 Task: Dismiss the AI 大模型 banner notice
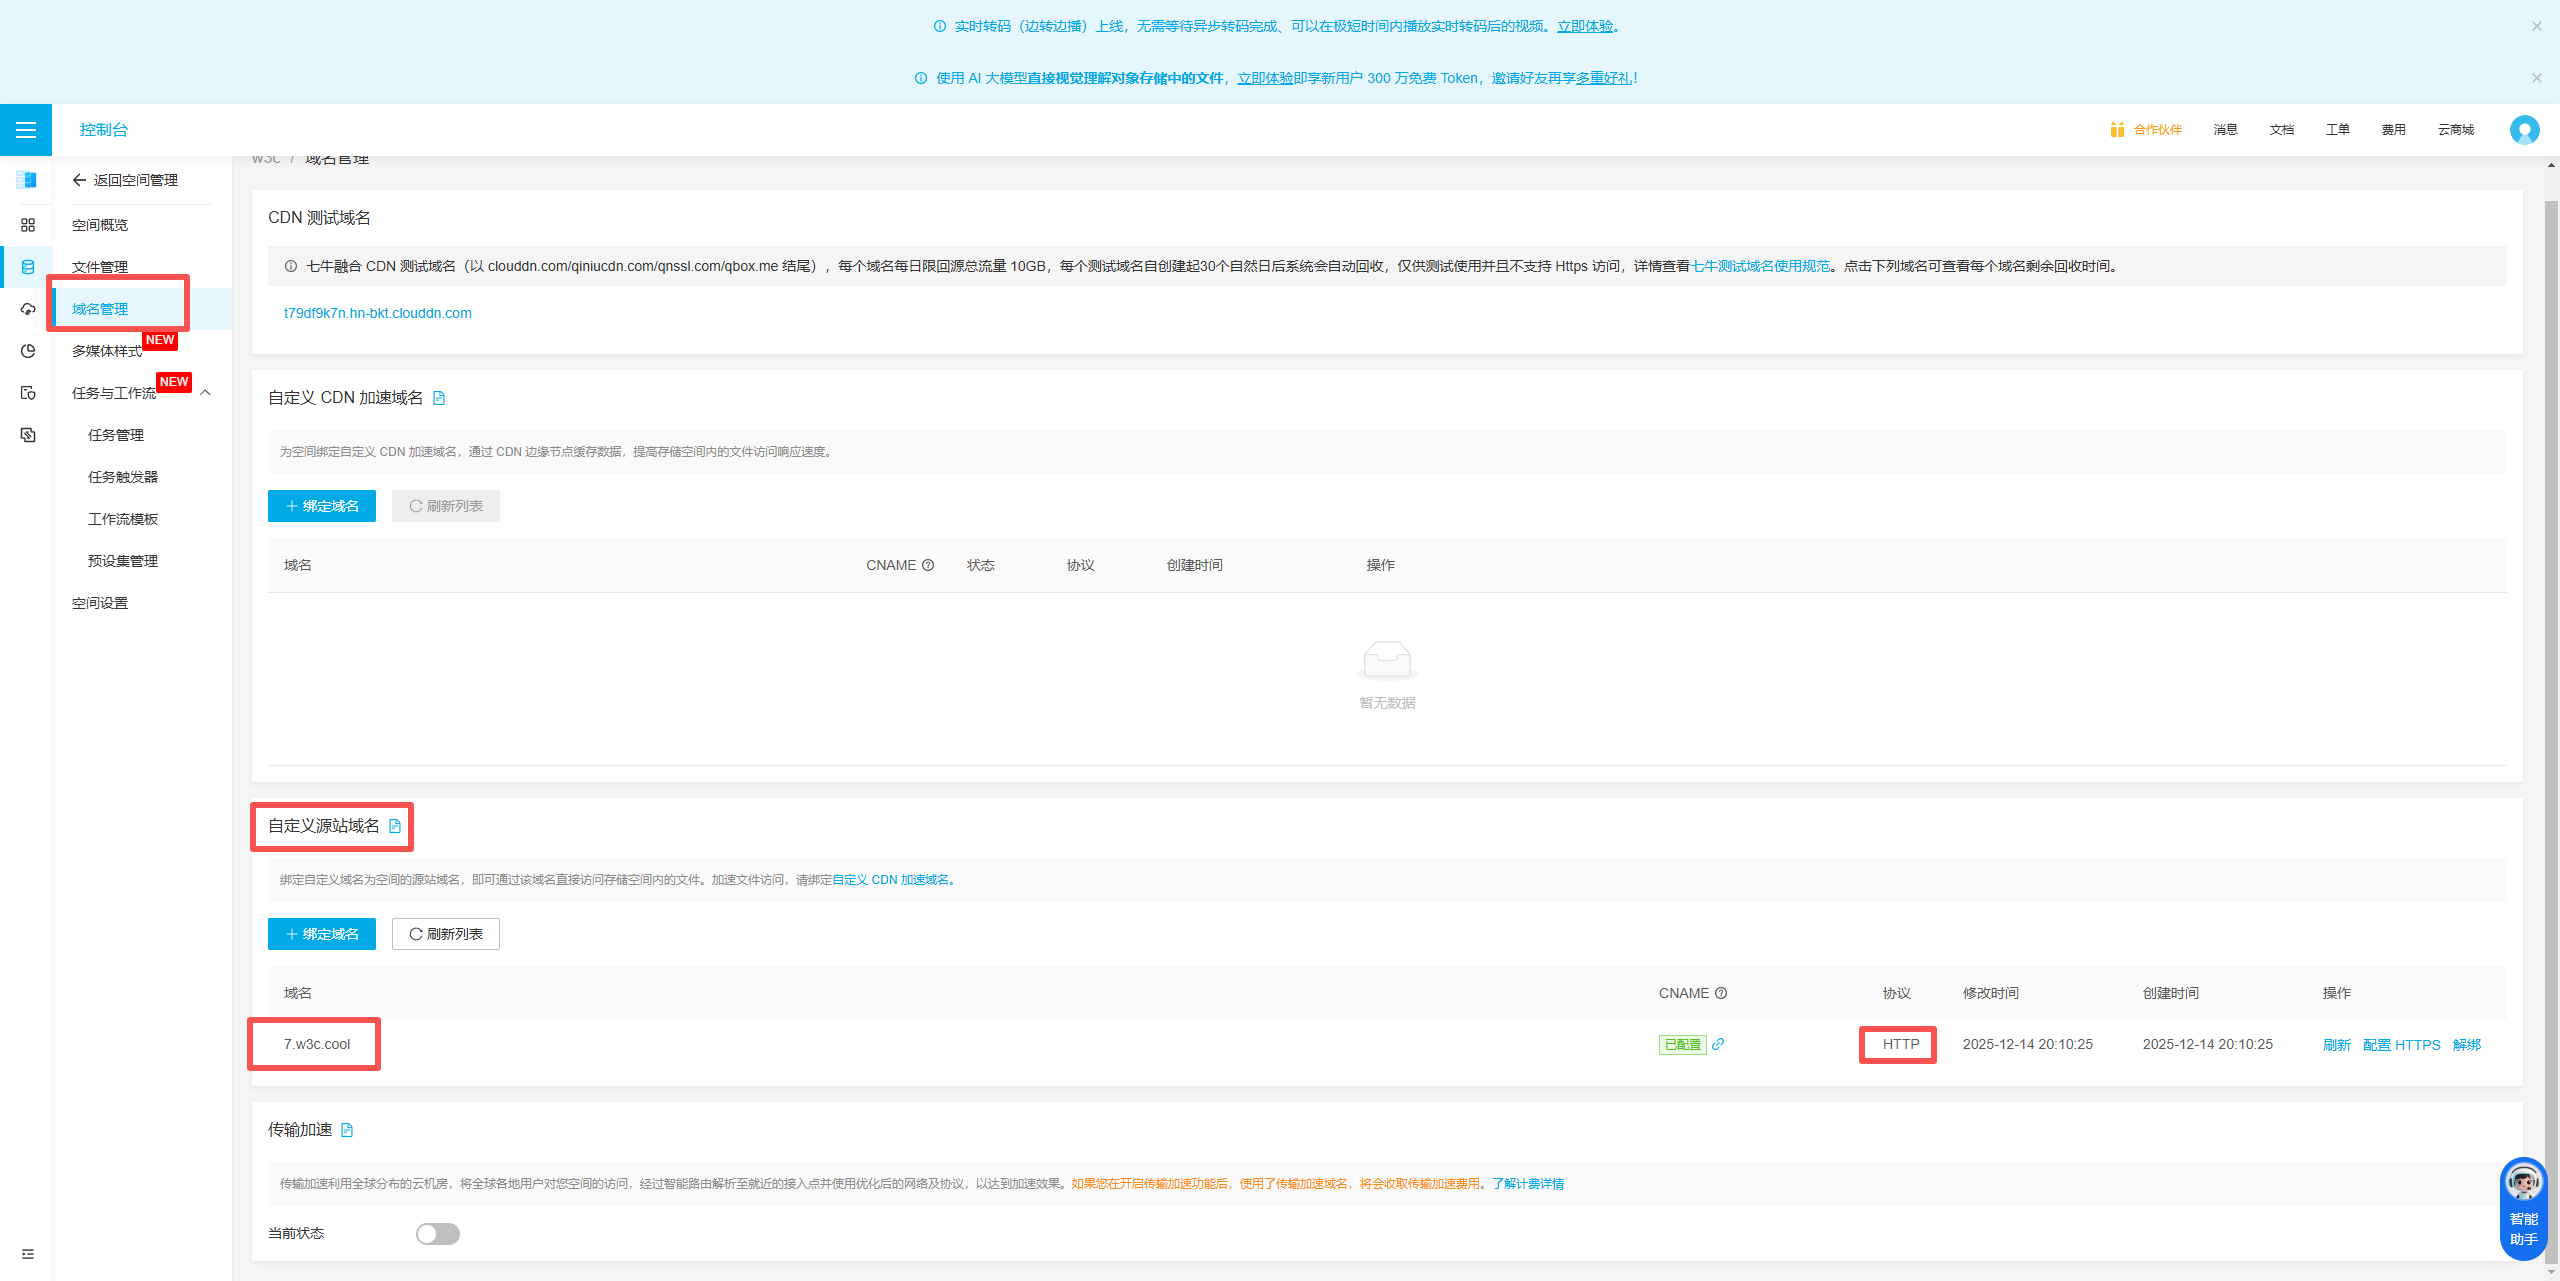2536,78
